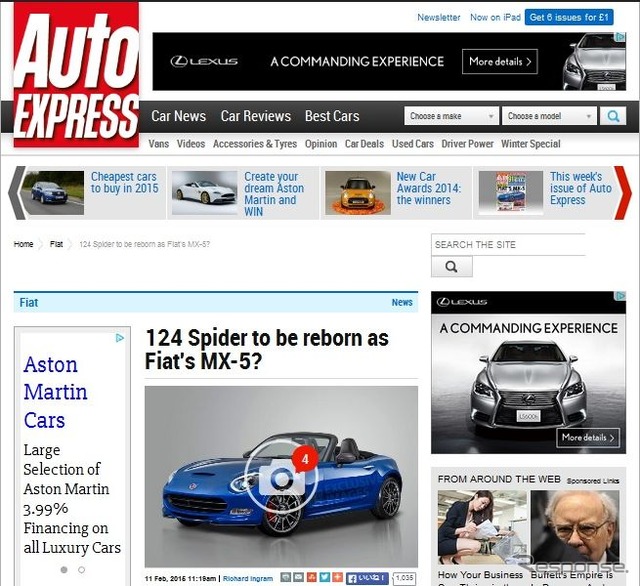Image resolution: width=640 pixels, height=586 pixels.
Task: Click the Newsletter link
Action: click(438, 17)
